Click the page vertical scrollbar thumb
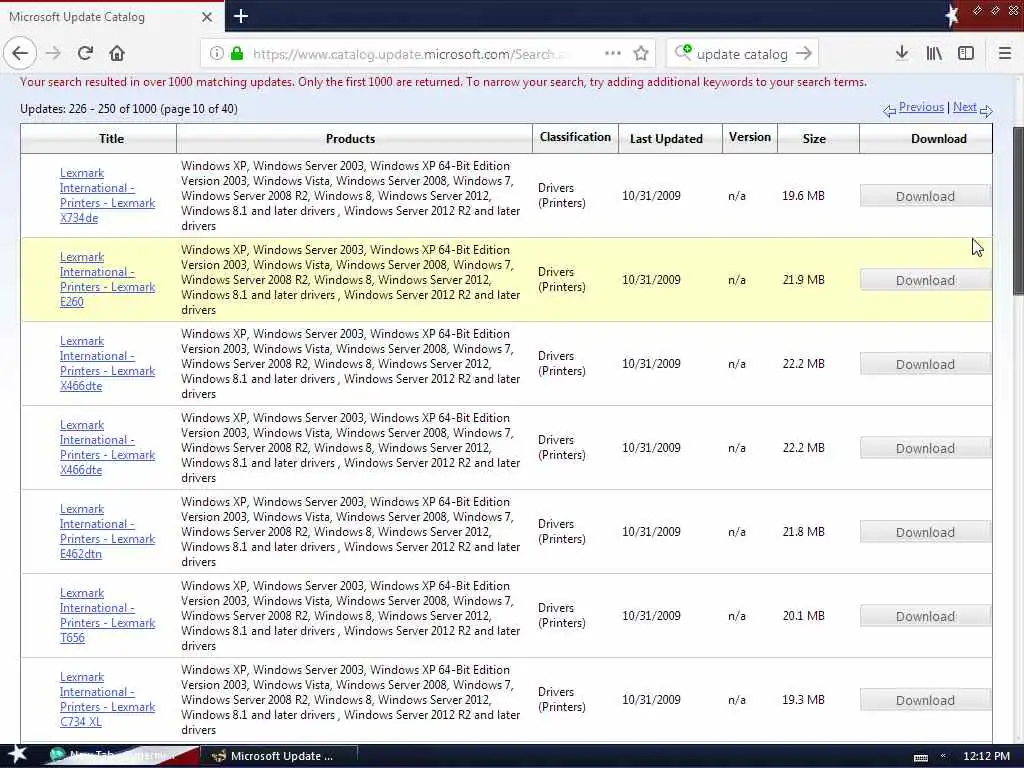The width and height of the screenshot is (1024, 768). (1018, 210)
